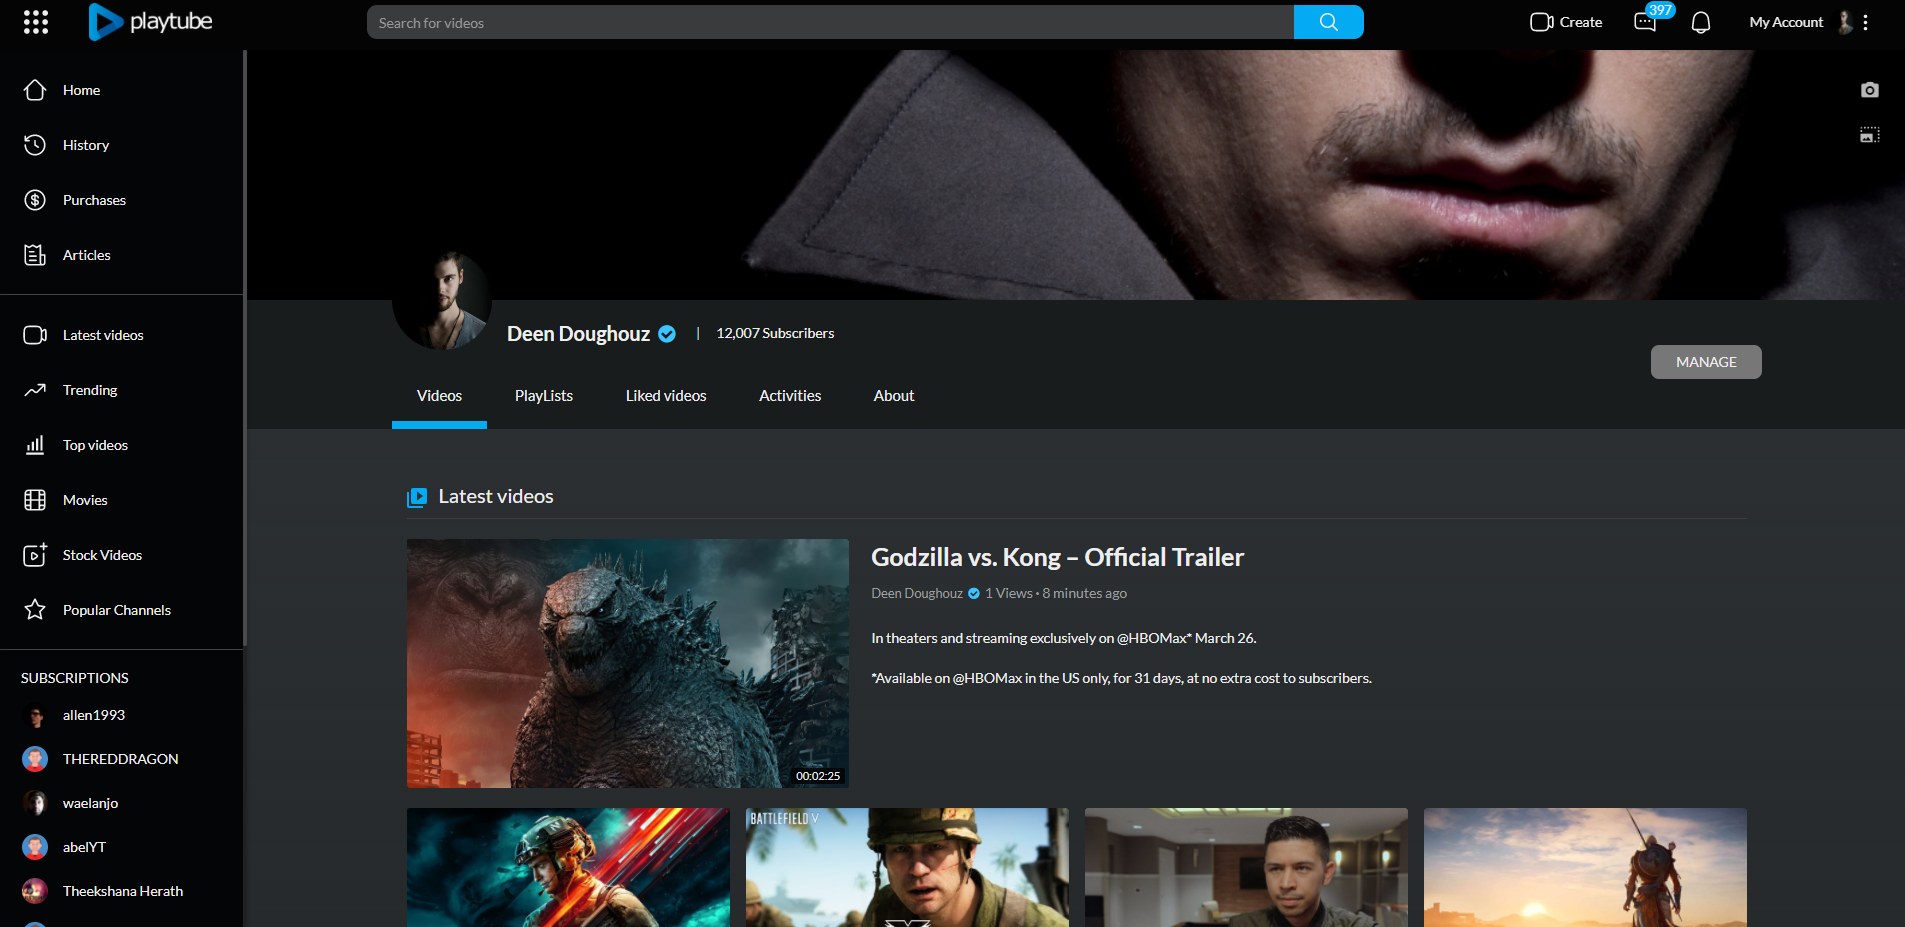Screen dimensions: 1905x927
Task: Click the playtube logo
Action: click(150, 22)
